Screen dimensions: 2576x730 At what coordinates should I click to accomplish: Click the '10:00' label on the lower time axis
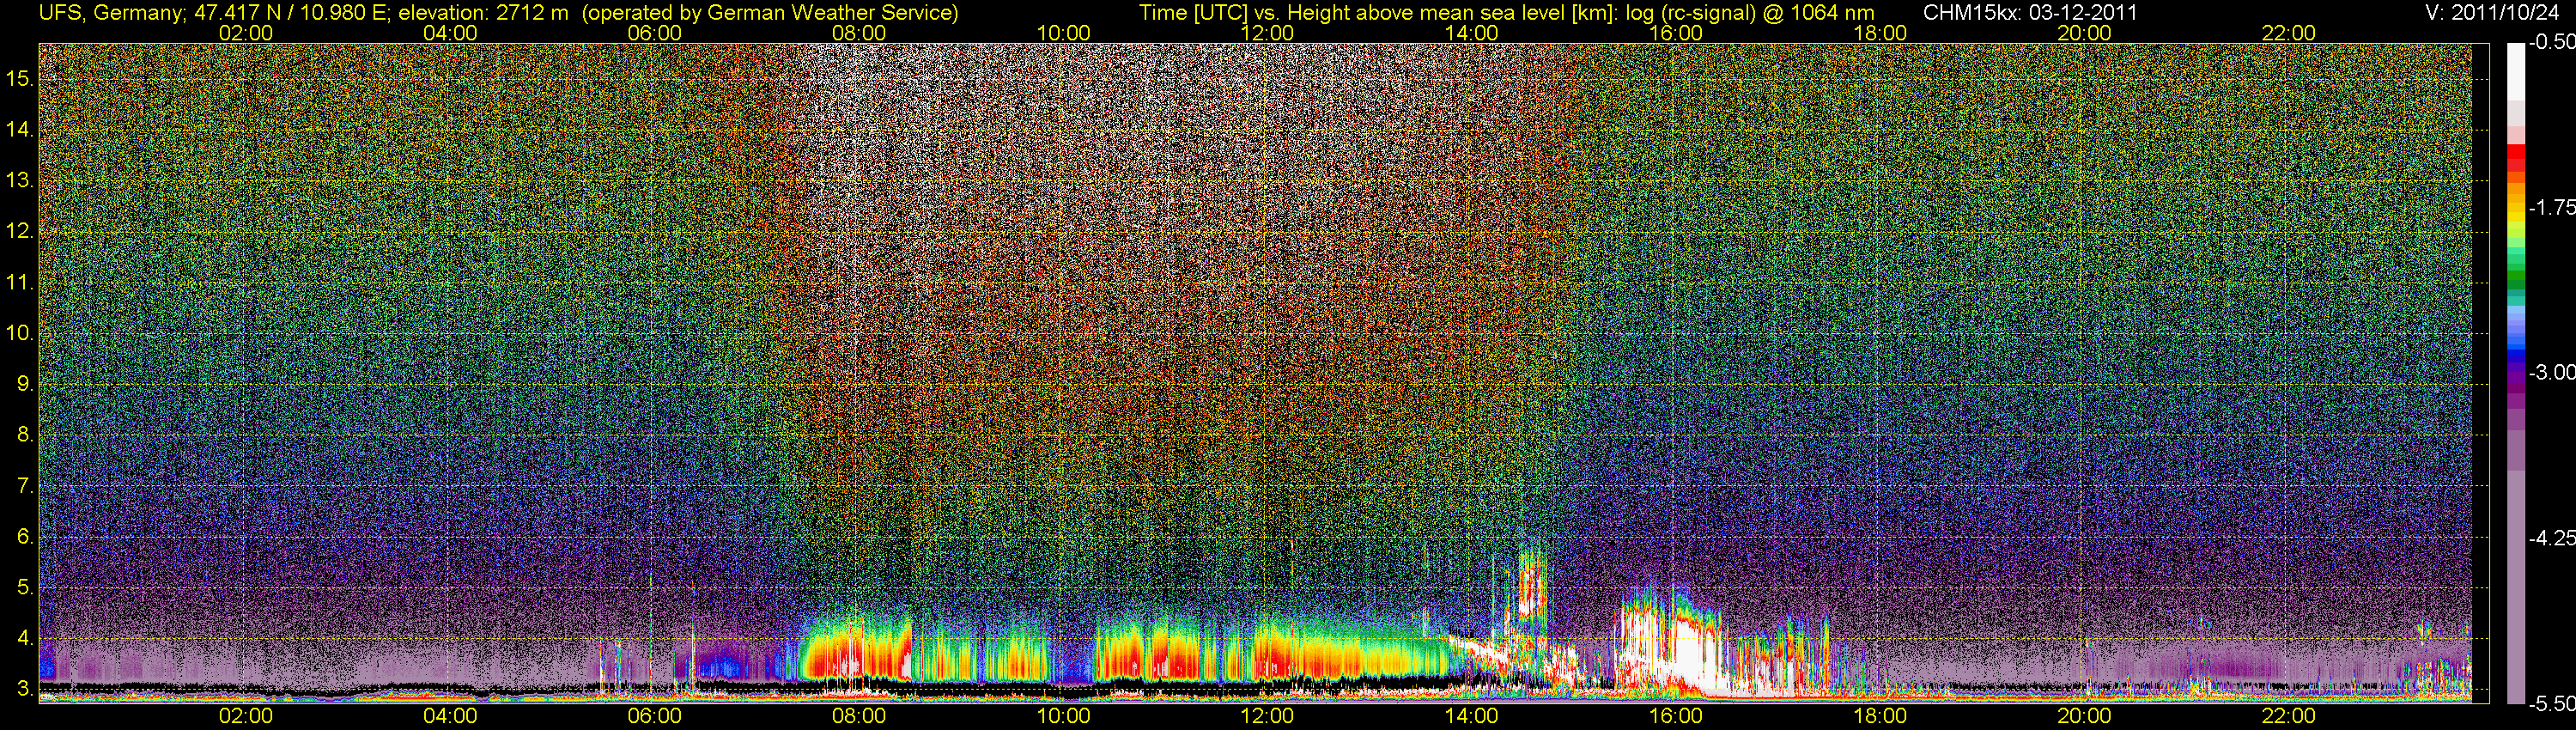1063,716
